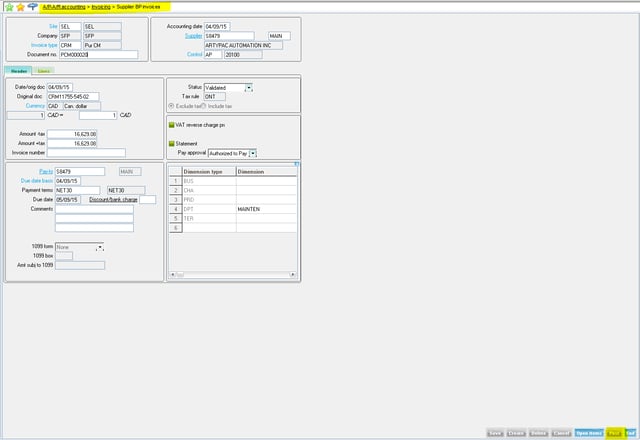Click the green star icon in top bar
Screen dimensions: 640x440
coord(7,6)
